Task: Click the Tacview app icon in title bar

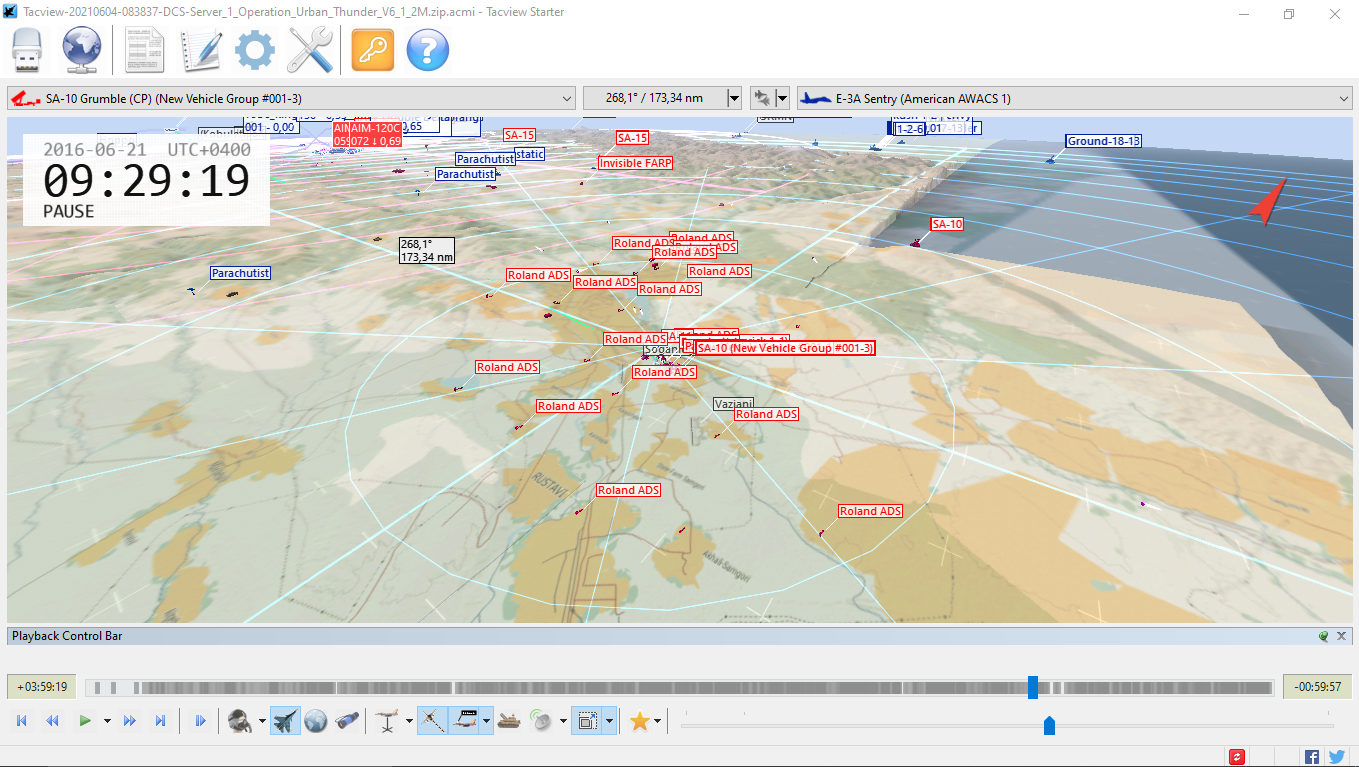Action: pos(11,12)
